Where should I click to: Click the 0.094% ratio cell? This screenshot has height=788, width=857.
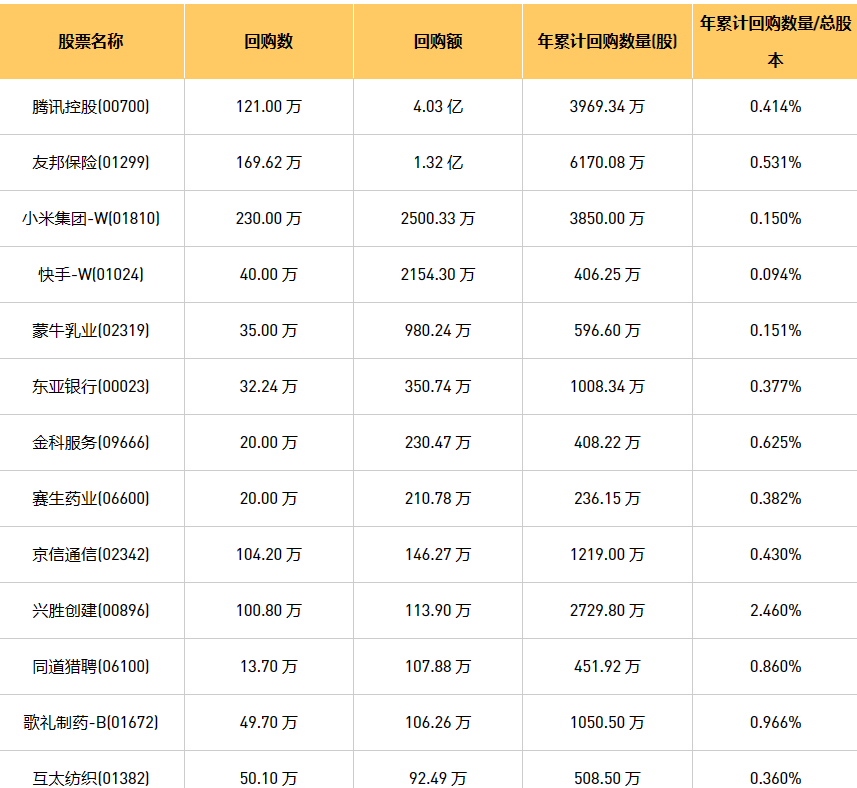pos(776,274)
